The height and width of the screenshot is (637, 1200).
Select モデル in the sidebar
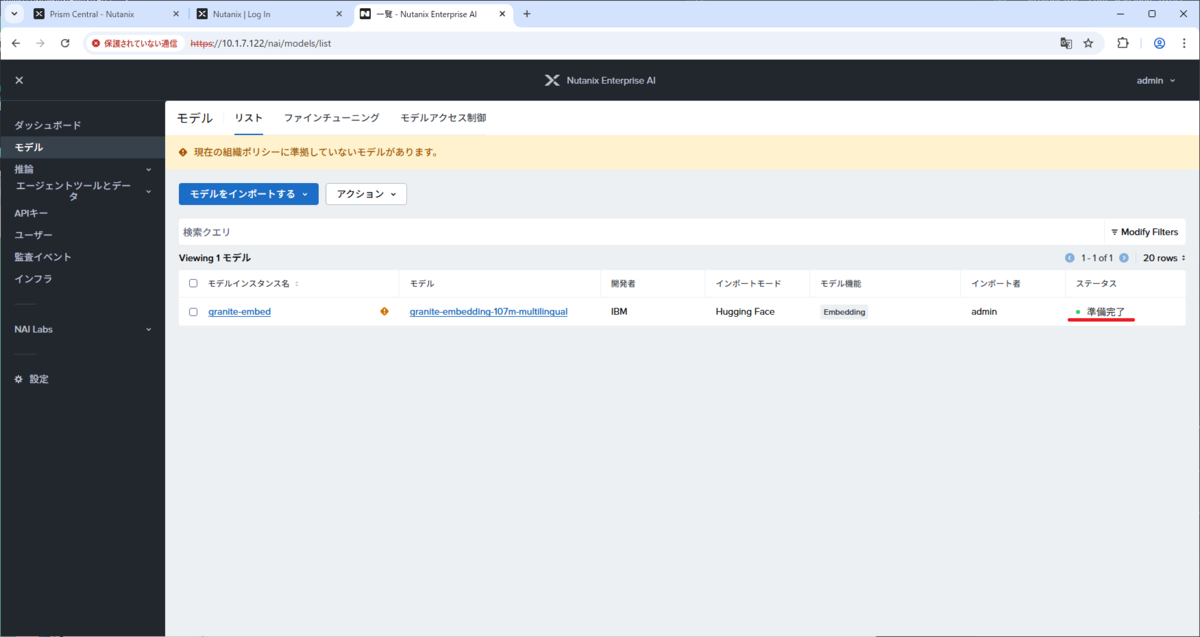click(x=82, y=147)
